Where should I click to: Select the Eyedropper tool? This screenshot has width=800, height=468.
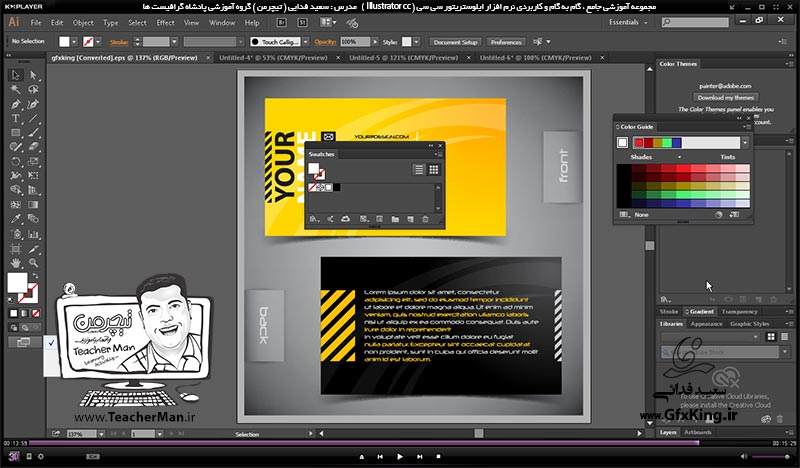pyautogui.click(x=15, y=219)
